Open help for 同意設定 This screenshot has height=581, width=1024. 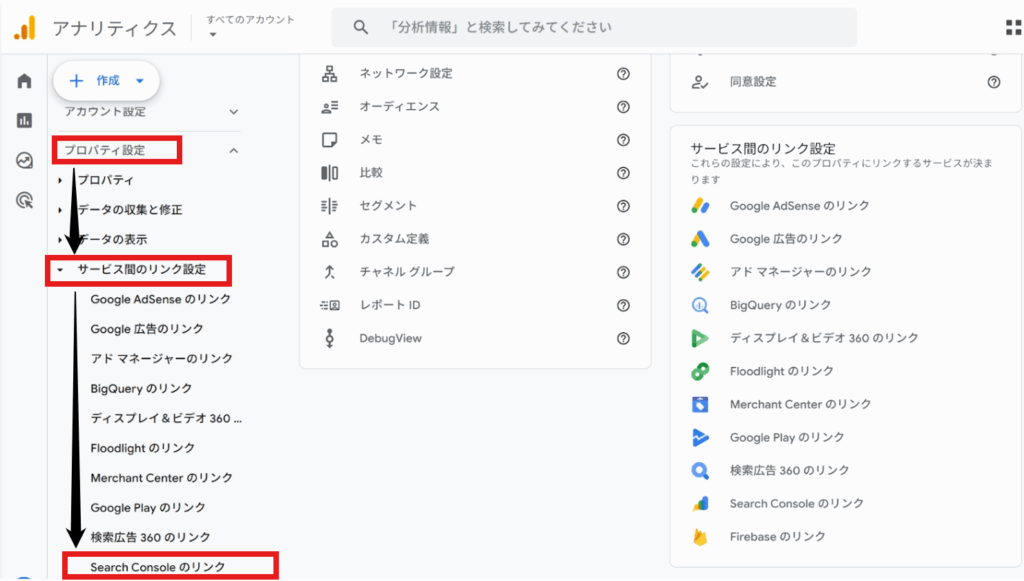994,82
